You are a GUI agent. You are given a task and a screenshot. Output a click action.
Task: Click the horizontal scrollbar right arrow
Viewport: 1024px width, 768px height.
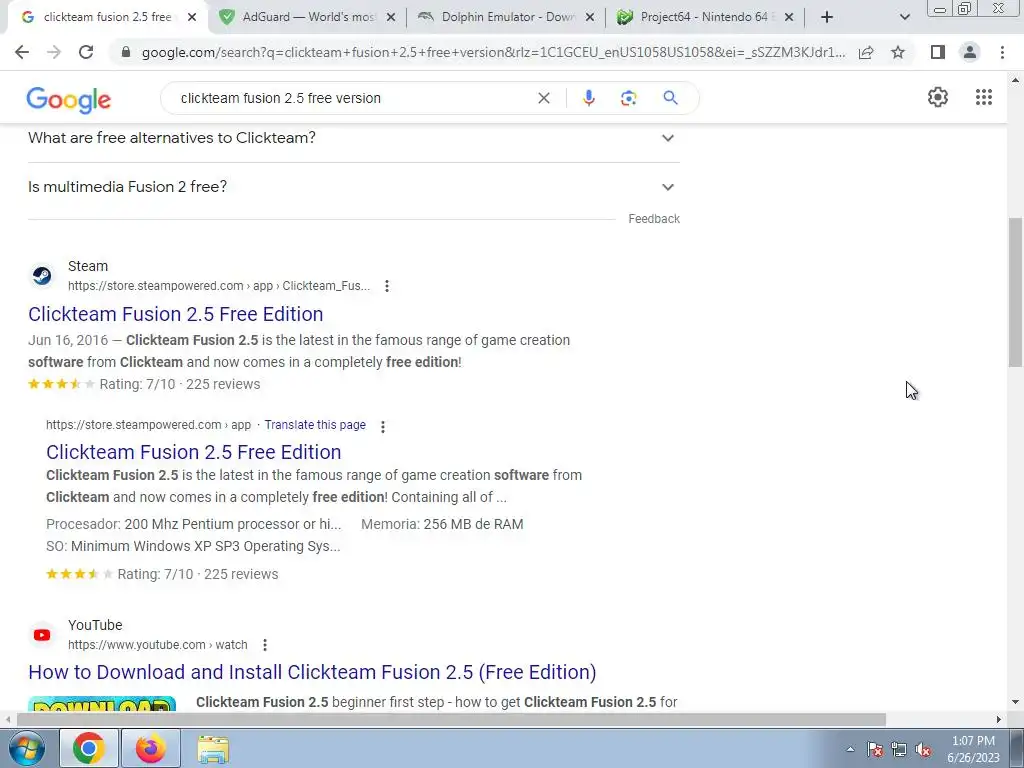click(x=999, y=720)
